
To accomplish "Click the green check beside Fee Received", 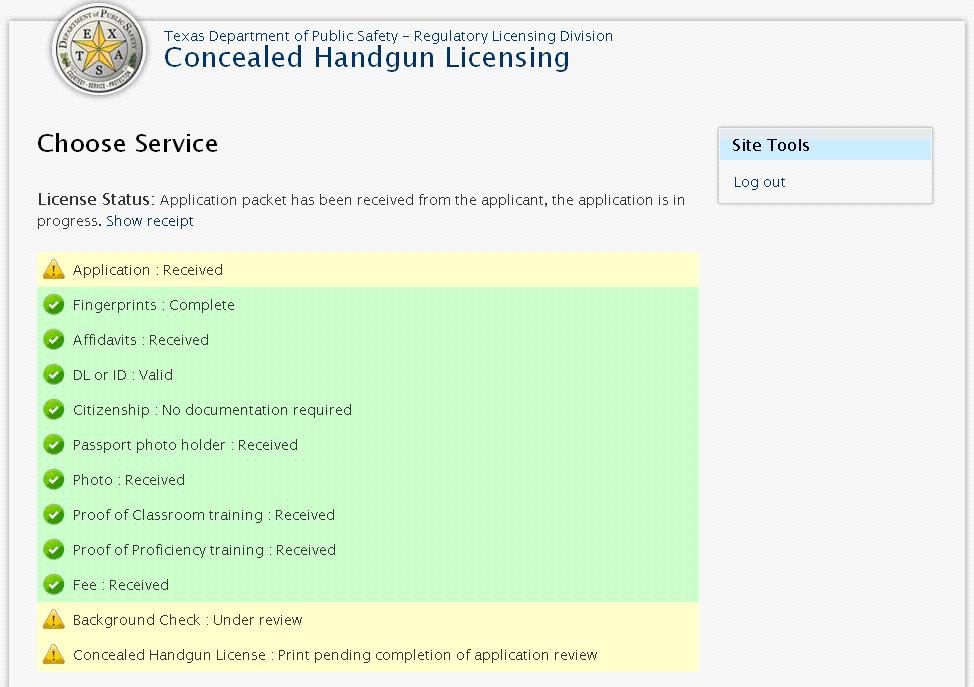I will coord(54,585).
